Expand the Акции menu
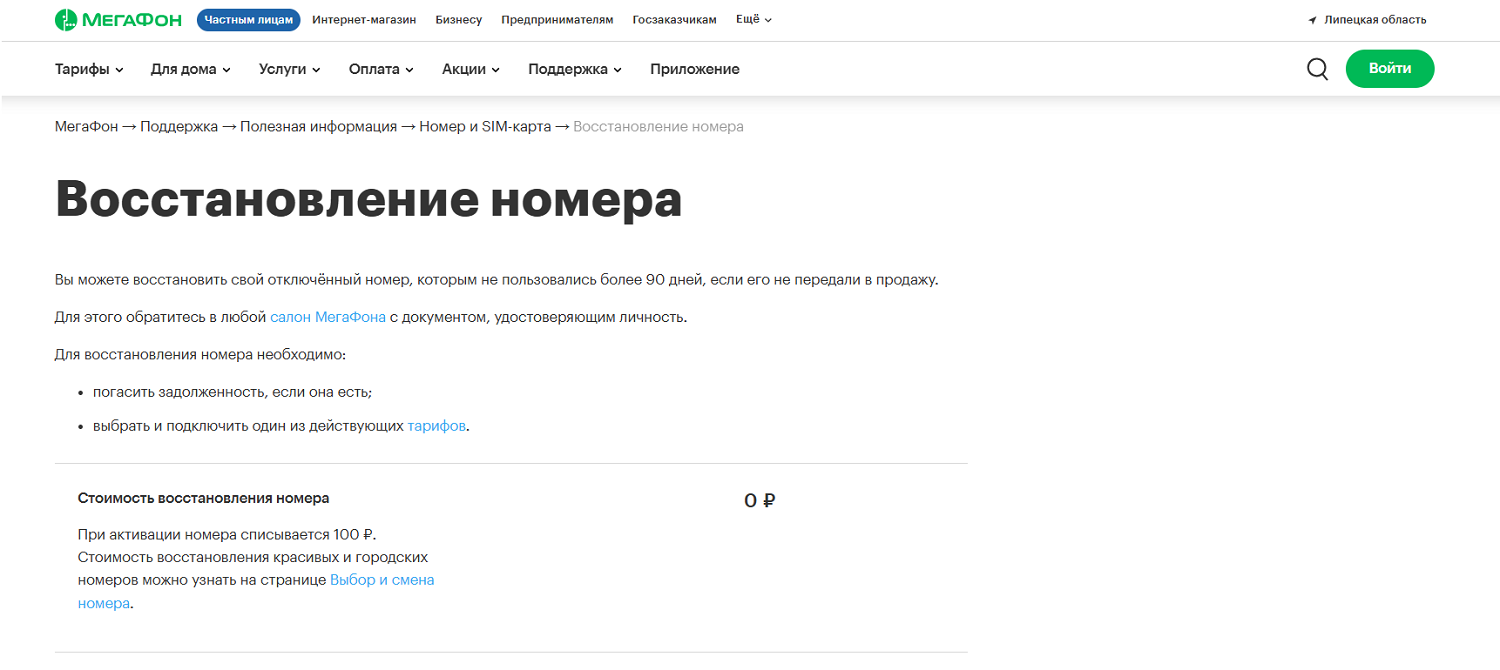 [x=471, y=69]
